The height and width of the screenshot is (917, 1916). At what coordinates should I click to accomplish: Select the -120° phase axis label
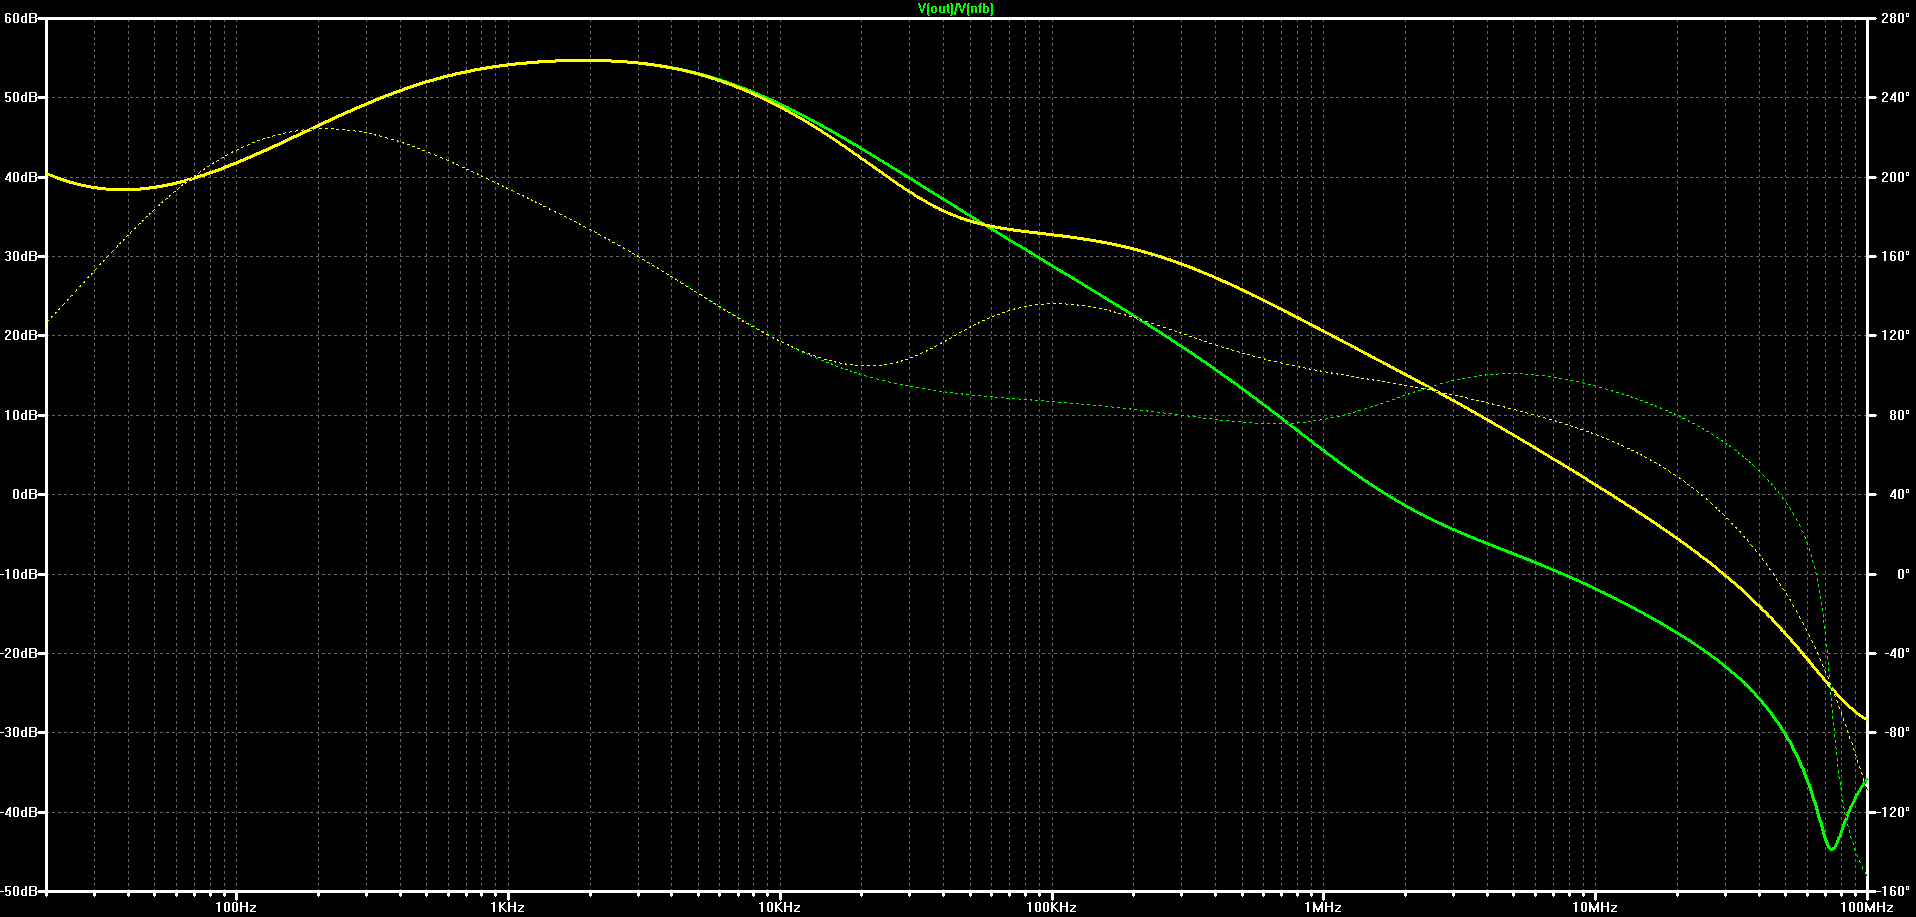tap(1892, 812)
